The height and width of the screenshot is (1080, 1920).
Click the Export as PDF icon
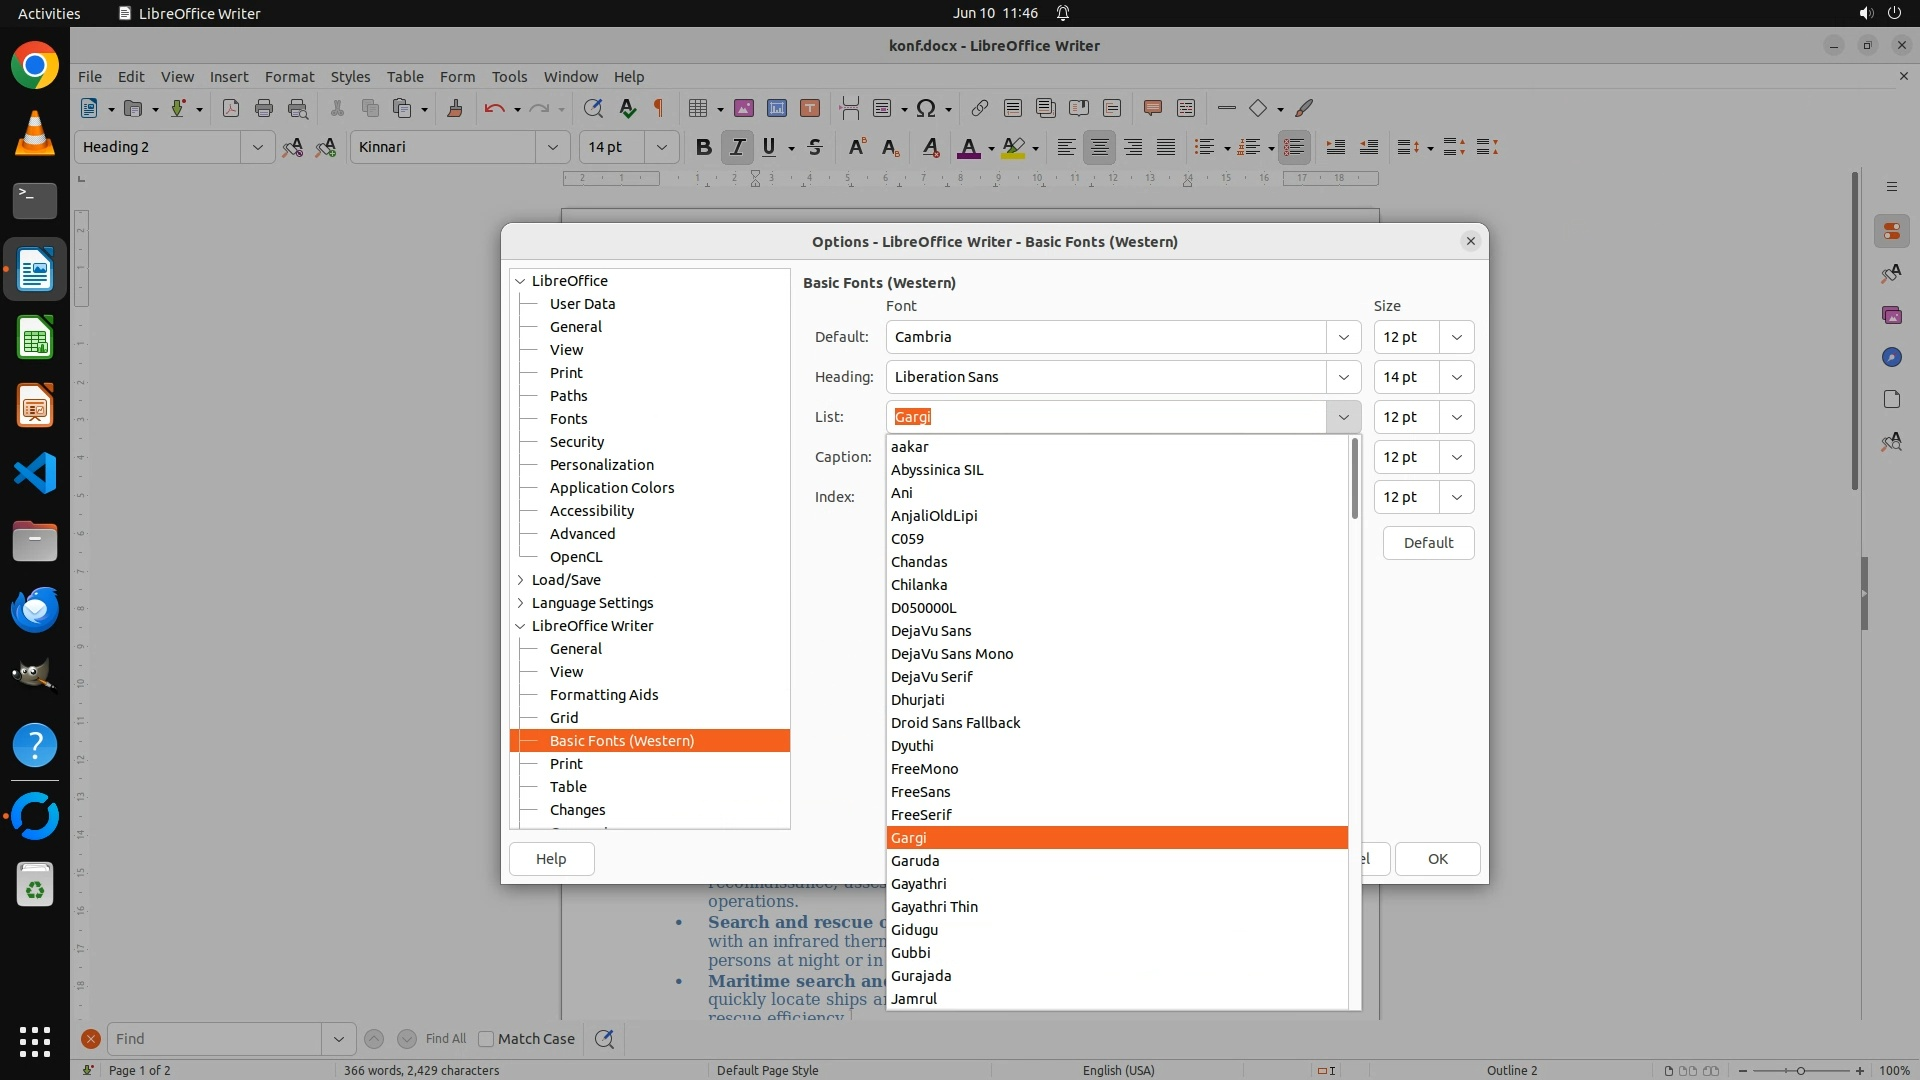pyautogui.click(x=231, y=109)
